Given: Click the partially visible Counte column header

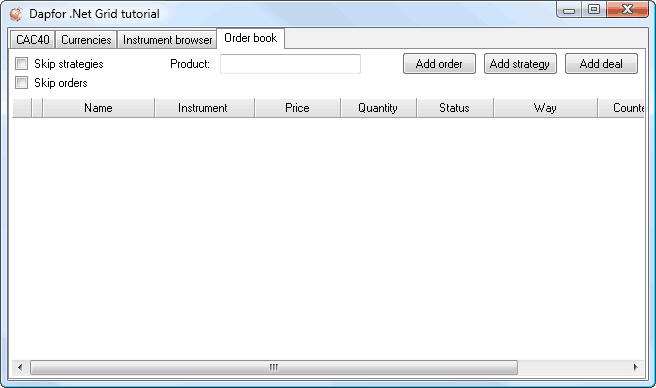Looking at the screenshot, I should [621, 108].
